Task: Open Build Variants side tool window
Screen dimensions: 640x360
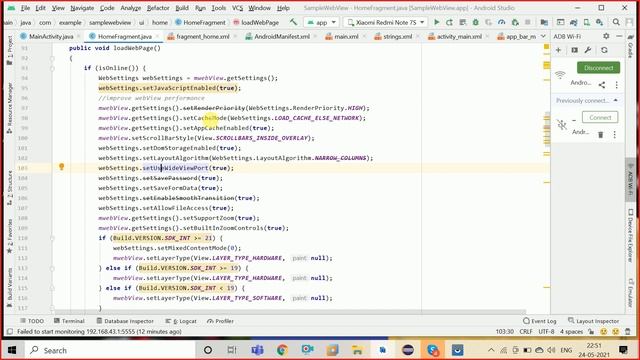Action: coord(10,288)
